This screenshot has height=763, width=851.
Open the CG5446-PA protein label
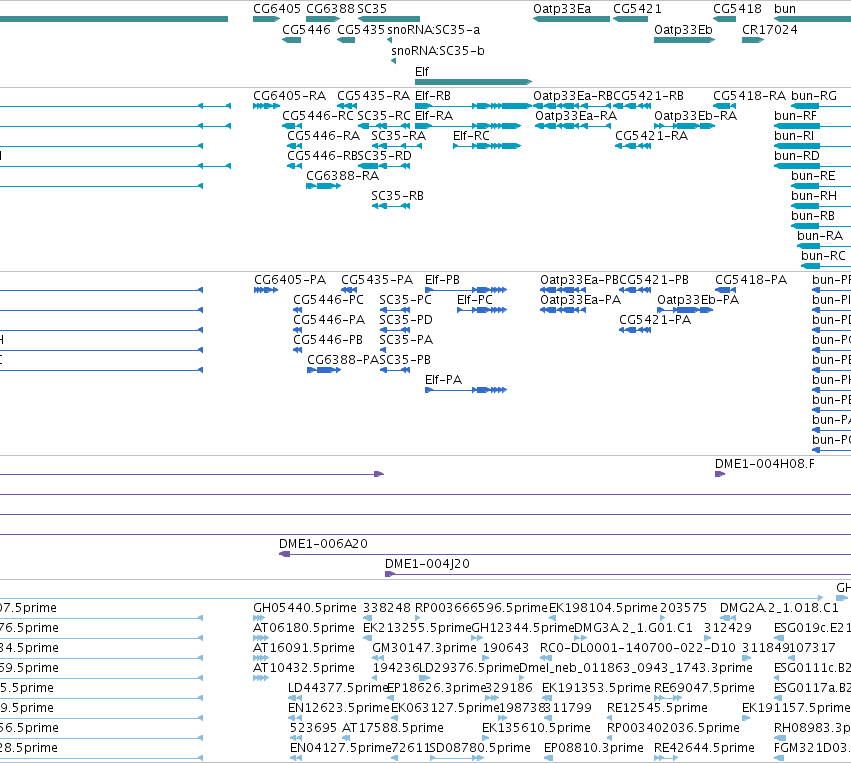pyautogui.click(x=329, y=320)
